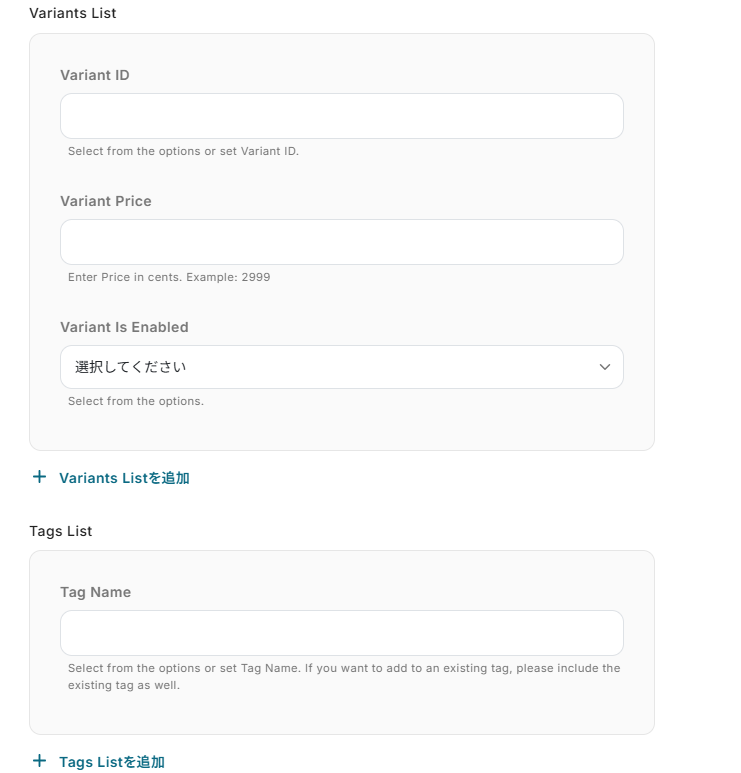Viewport: 741px width, 773px height.
Task: Click the Variant Price field label
Action: (x=106, y=201)
